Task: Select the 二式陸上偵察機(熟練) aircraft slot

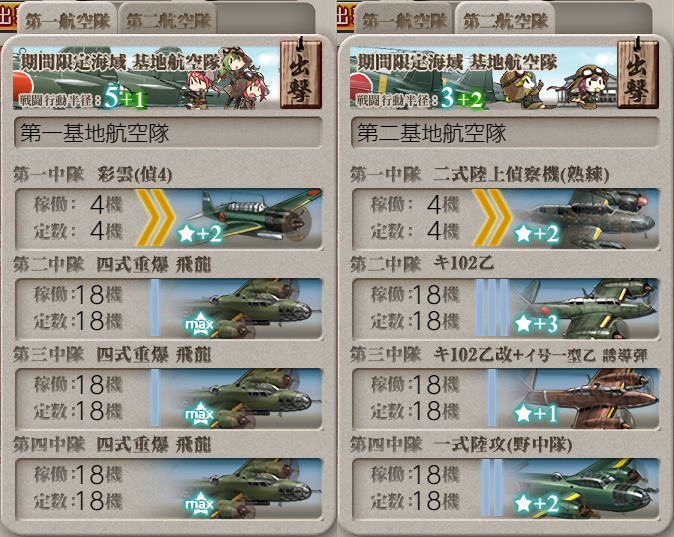Action: [506, 218]
